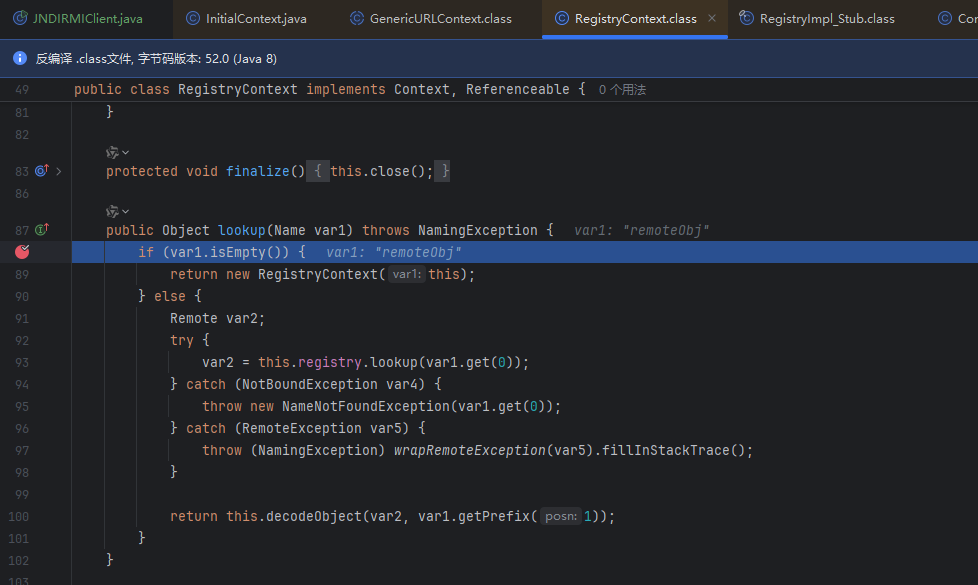978x585 pixels.
Task: Click the 'registry' field on line 93
Action: coord(330,362)
